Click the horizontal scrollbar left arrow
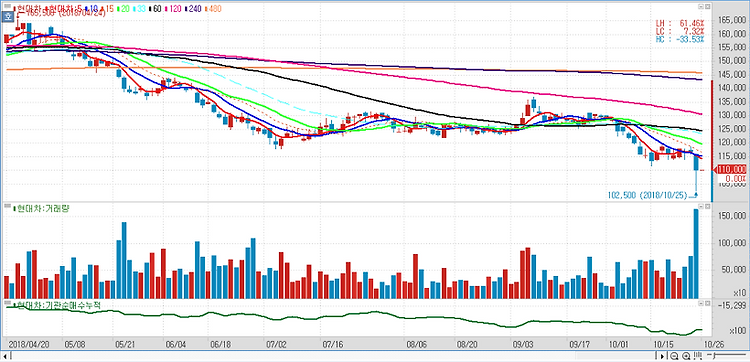This screenshot has width=750, height=362. (4, 356)
